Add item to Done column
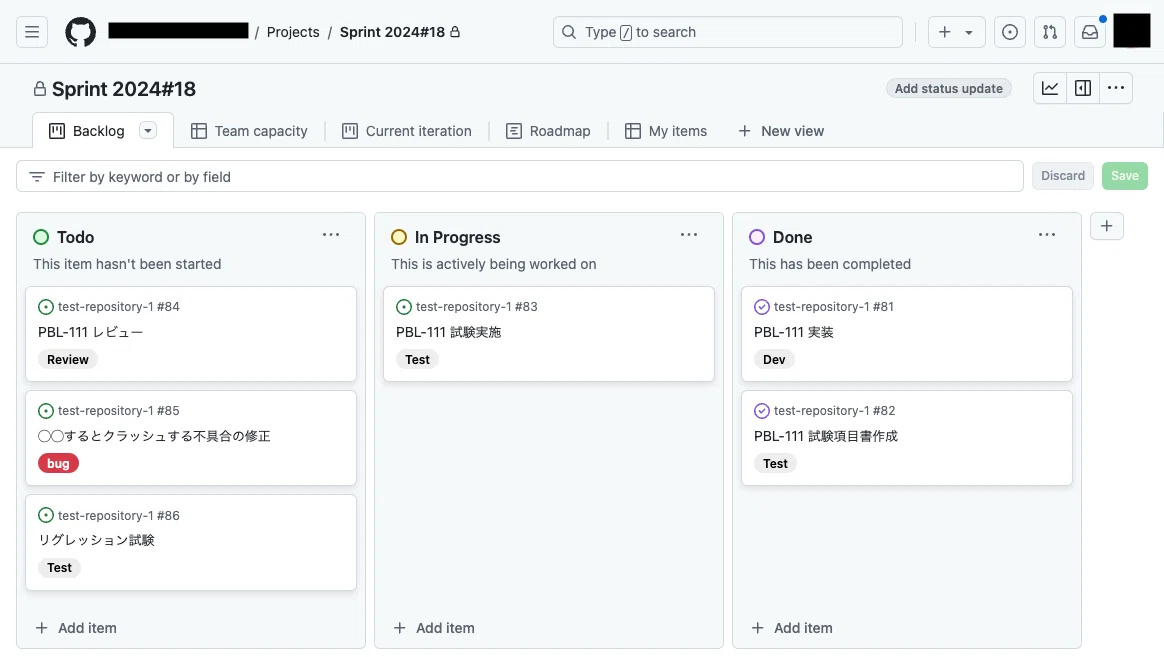Screen dimensions: 1164x657 pos(791,628)
